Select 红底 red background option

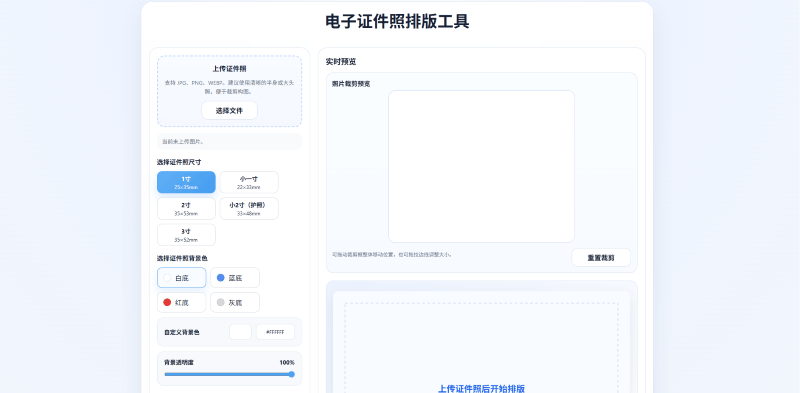click(182, 303)
